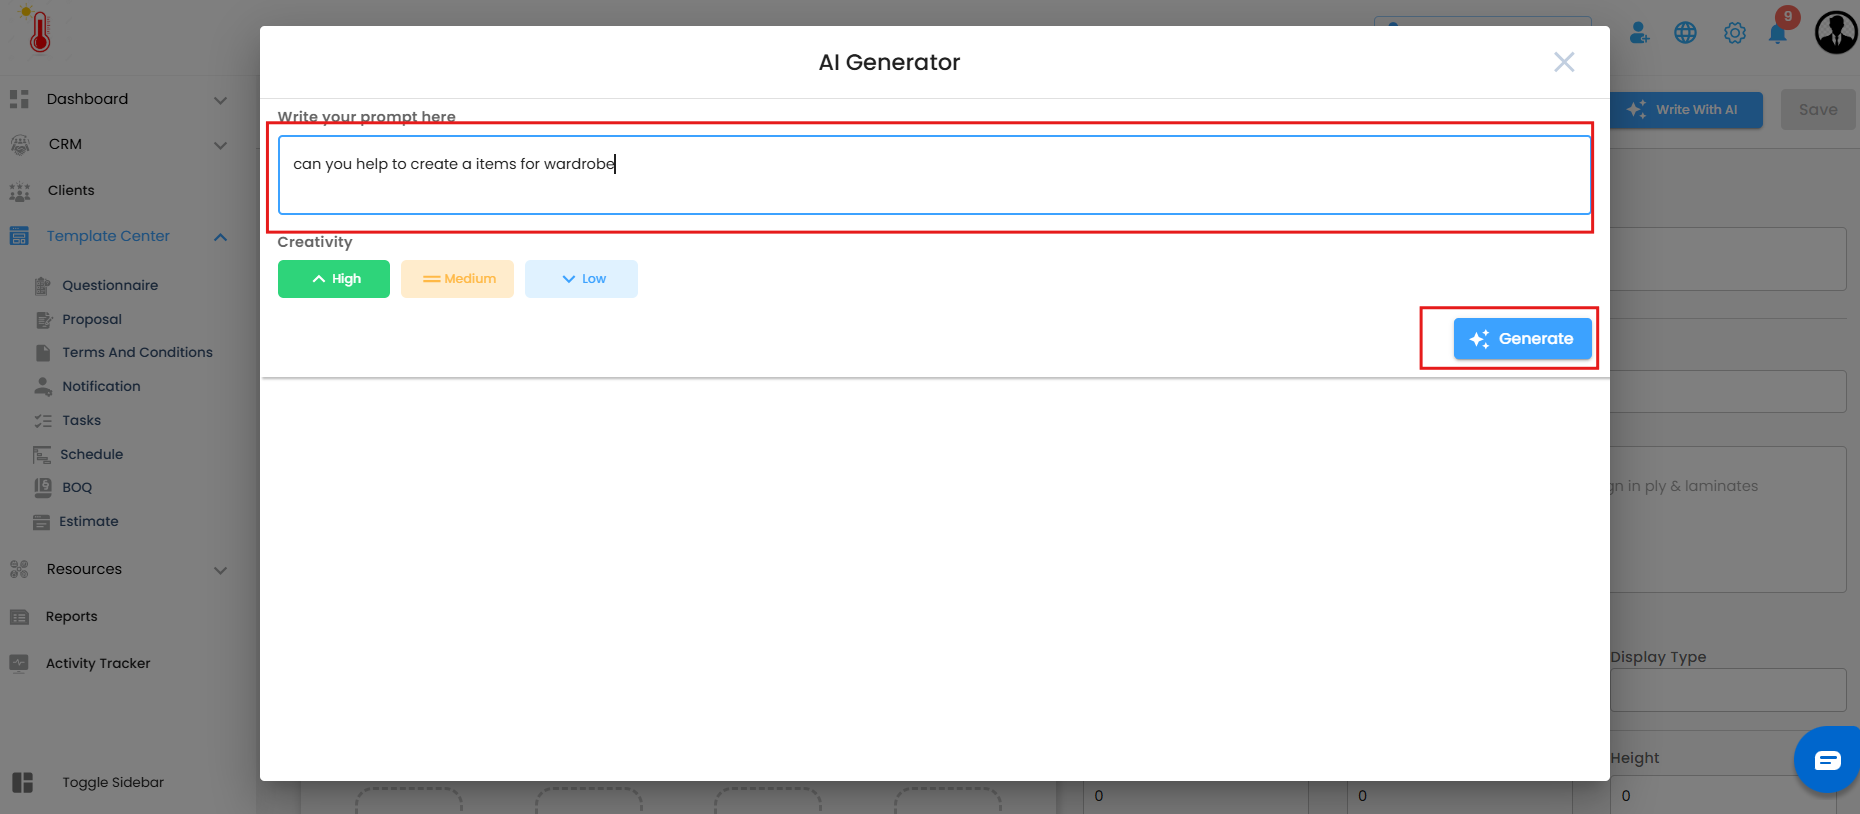
Task: Click the thermometer app logo
Action: click(x=37, y=30)
